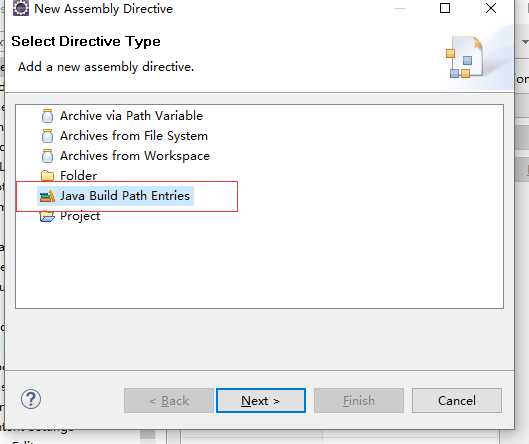Cancel the New Assembly Directive dialog

(457, 400)
